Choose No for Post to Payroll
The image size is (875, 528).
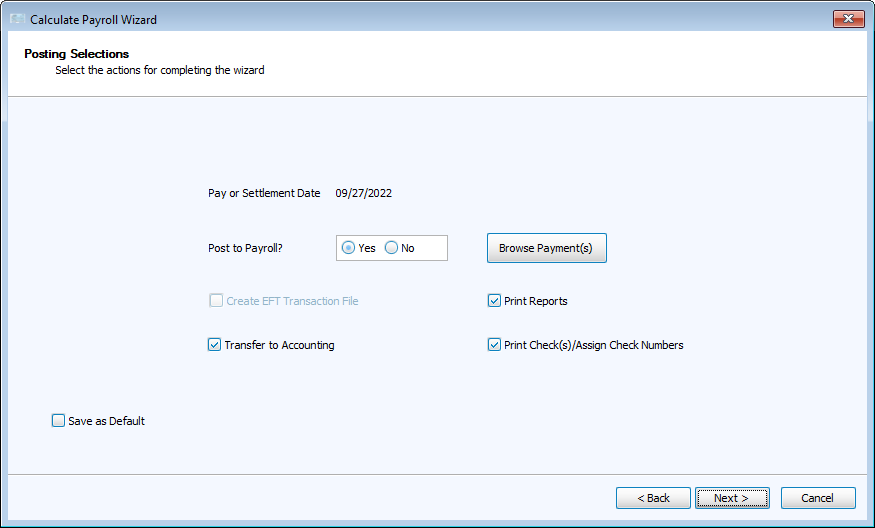pyautogui.click(x=392, y=248)
